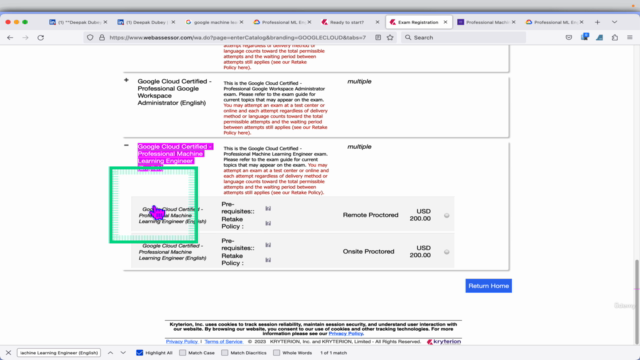Click the '1 of 1 match' status text
640x360 pixels.
[333, 353]
